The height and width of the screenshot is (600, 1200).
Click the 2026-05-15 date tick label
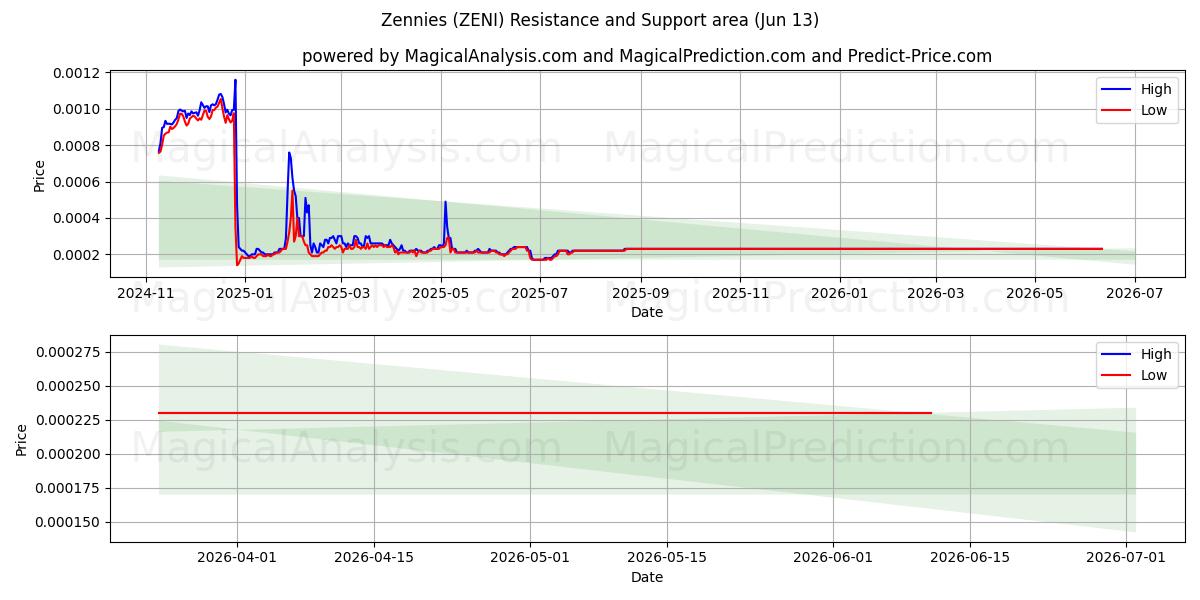pyautogui.click(x=667, y=558)
